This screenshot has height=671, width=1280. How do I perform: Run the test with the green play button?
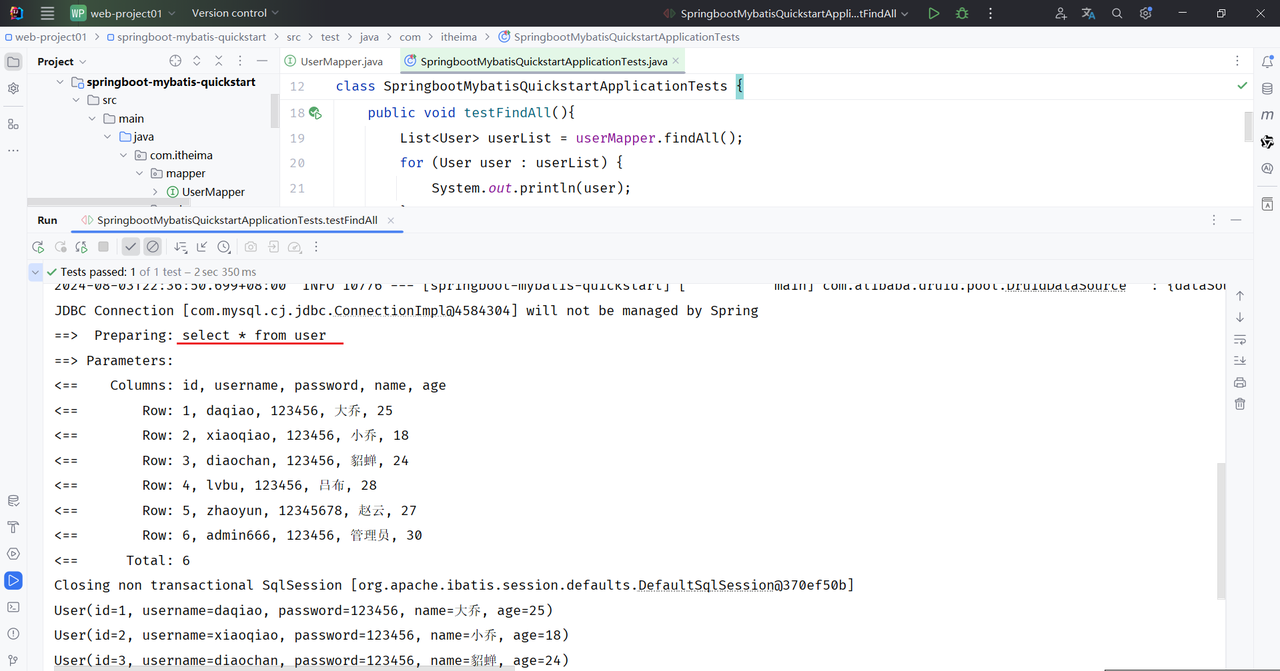point(933,14)
